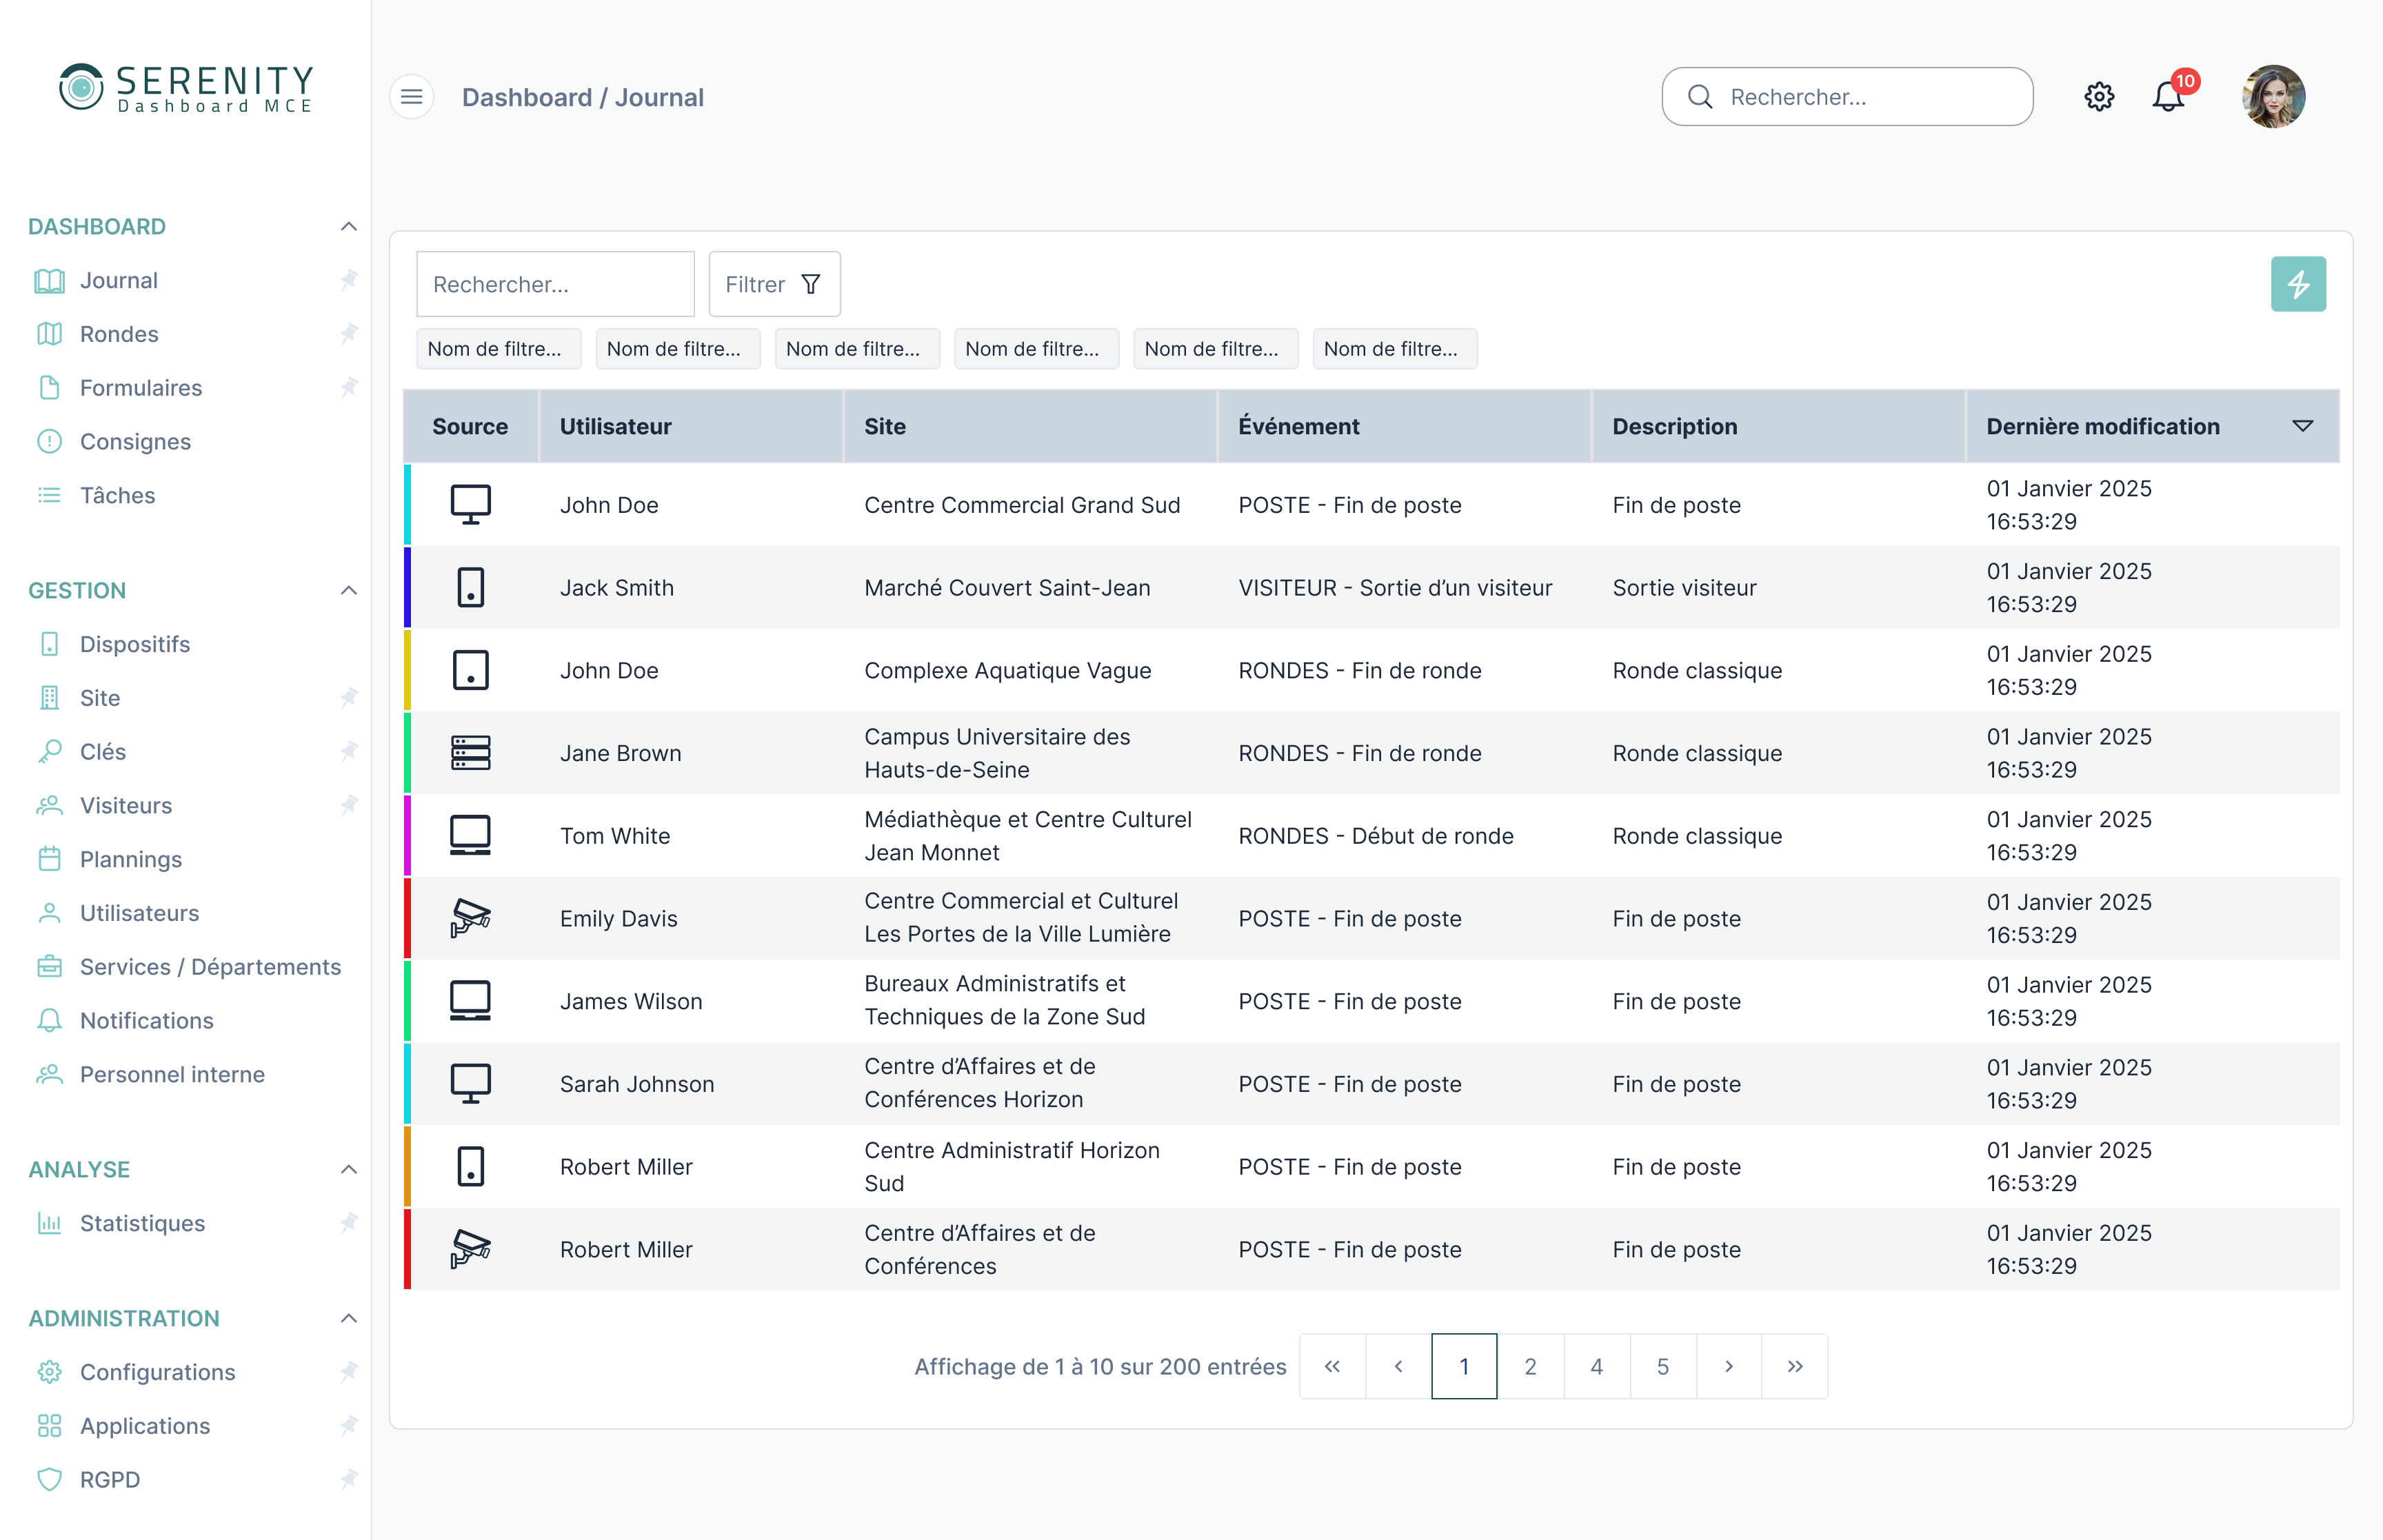
Task: Click the filter funnel icon
Action: (811, 285)
